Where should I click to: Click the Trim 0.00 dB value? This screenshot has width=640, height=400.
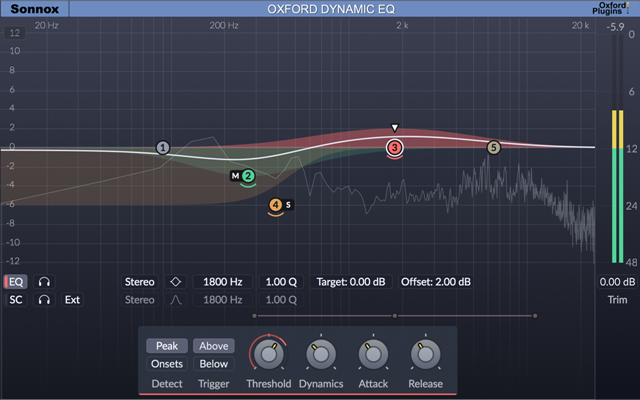(x=617, y=282)
